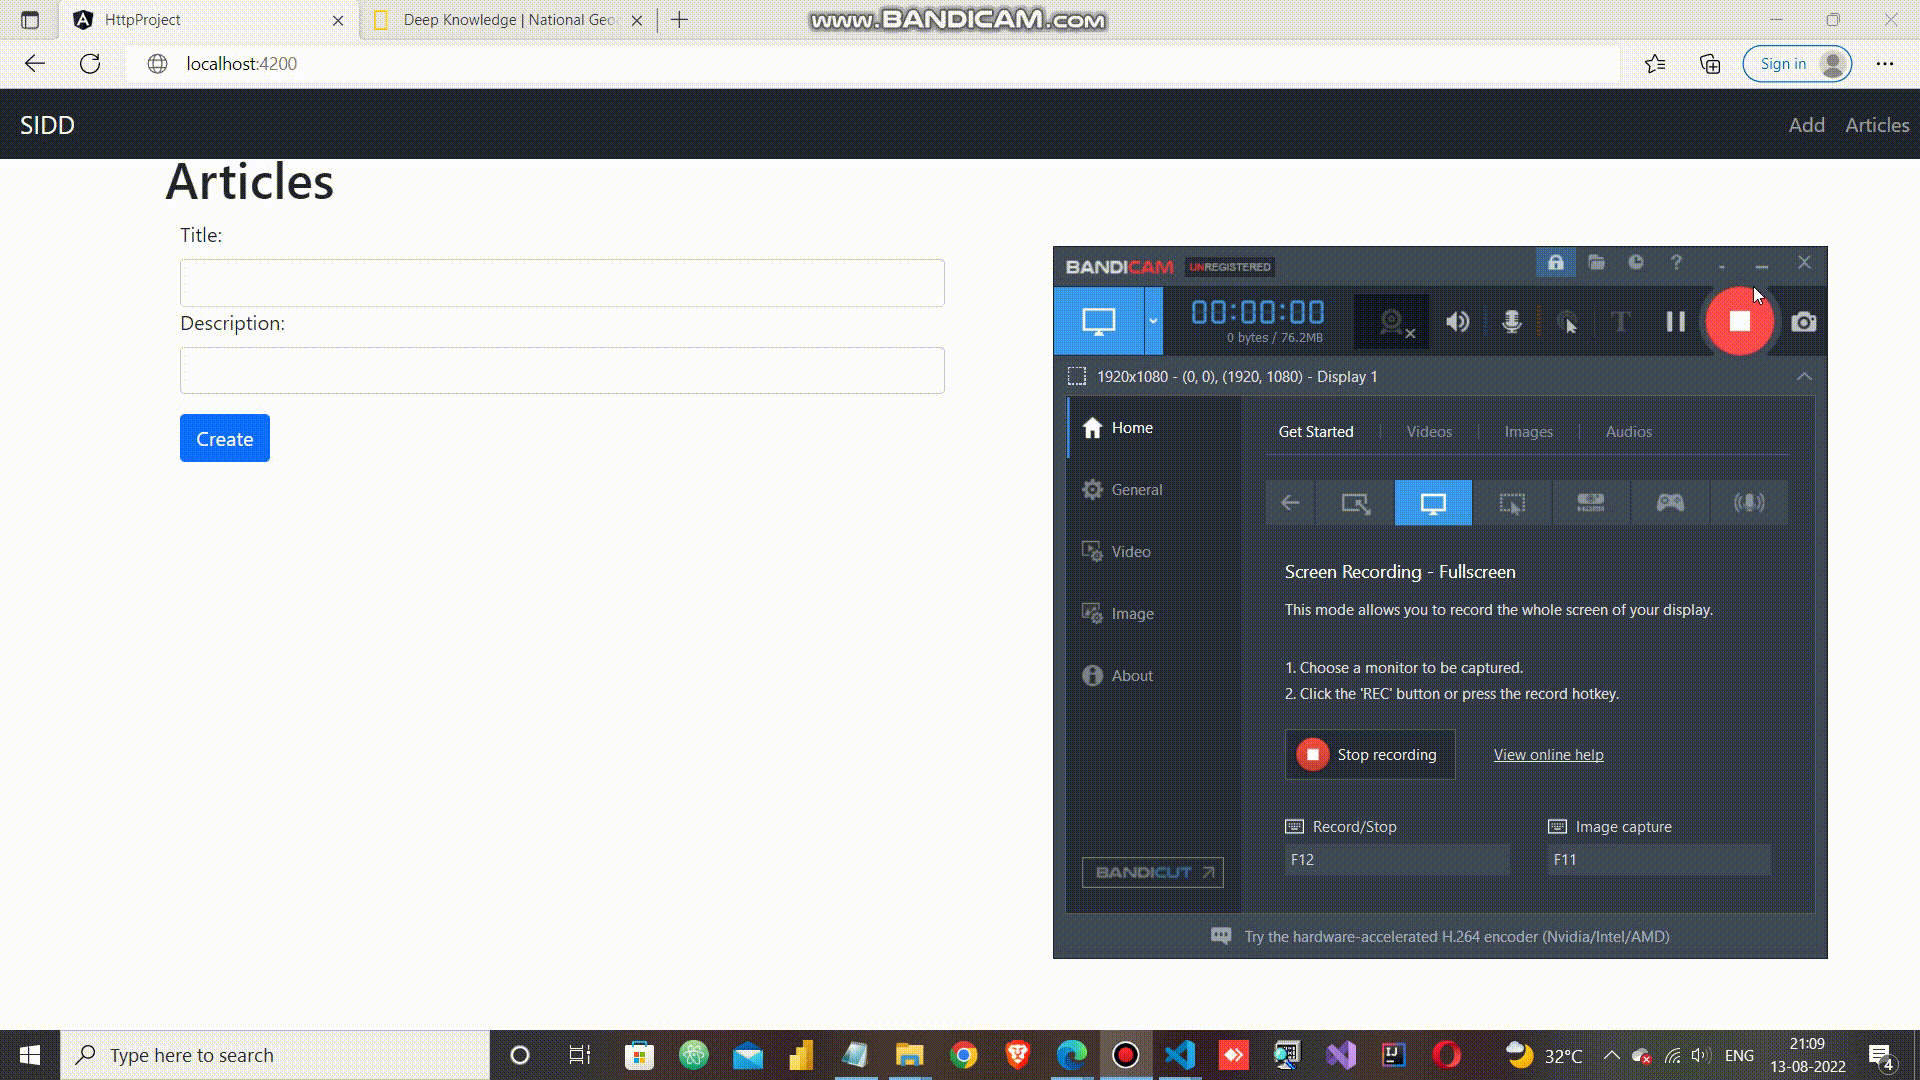Open the View online help link
Viewport: 1920px width, 1080px height.
[1548, 754]
